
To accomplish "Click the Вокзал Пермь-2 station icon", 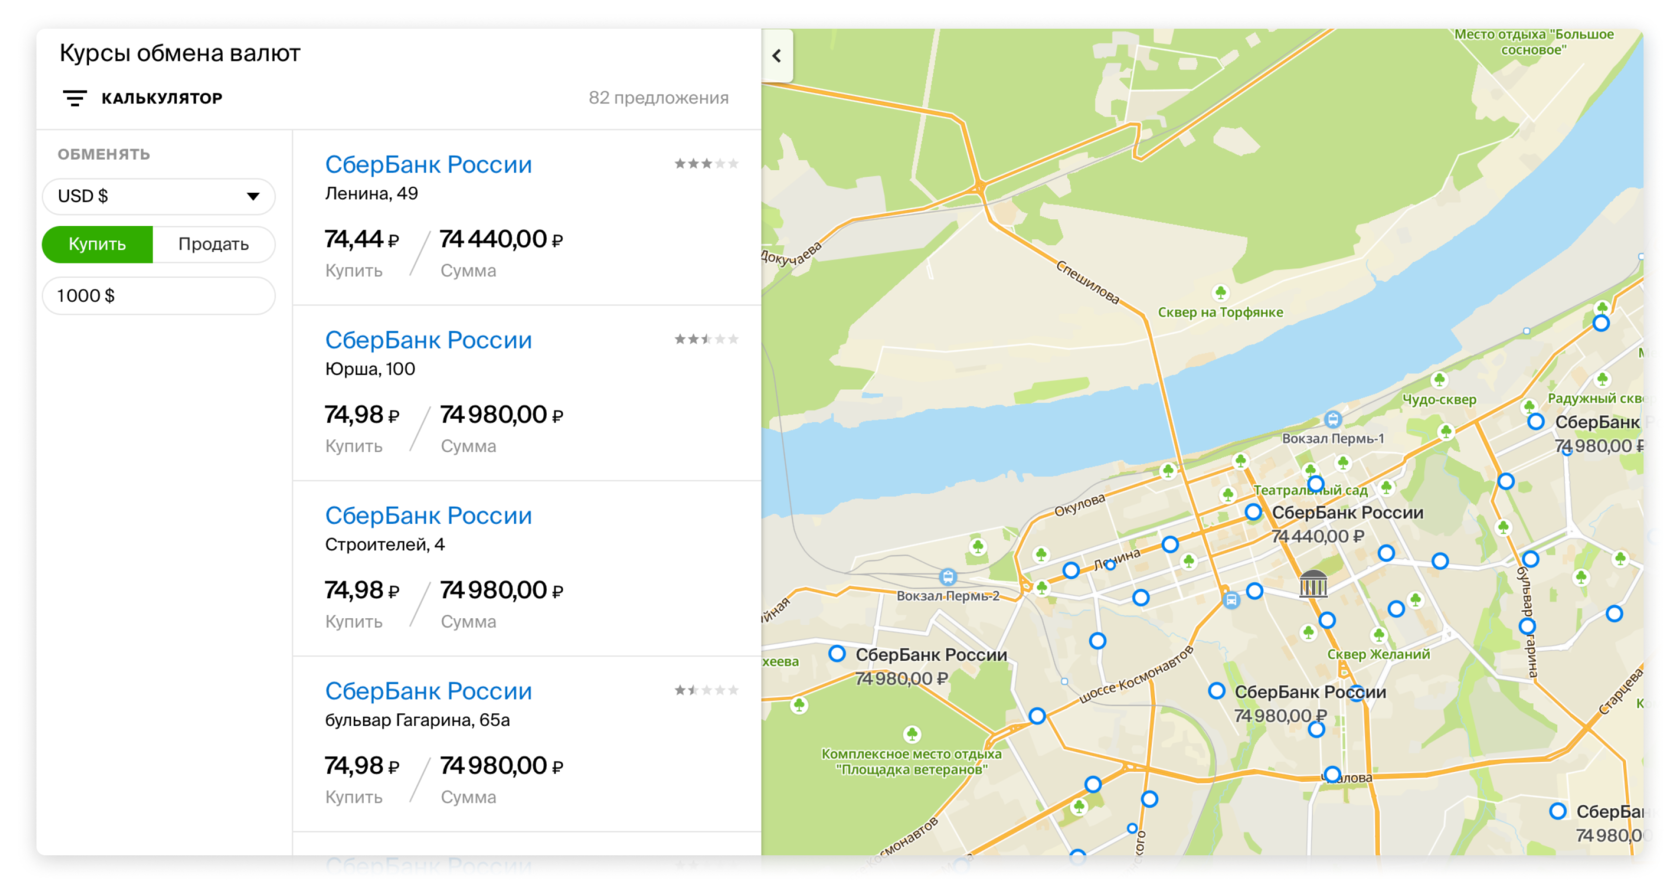I will tap(948, 577).
